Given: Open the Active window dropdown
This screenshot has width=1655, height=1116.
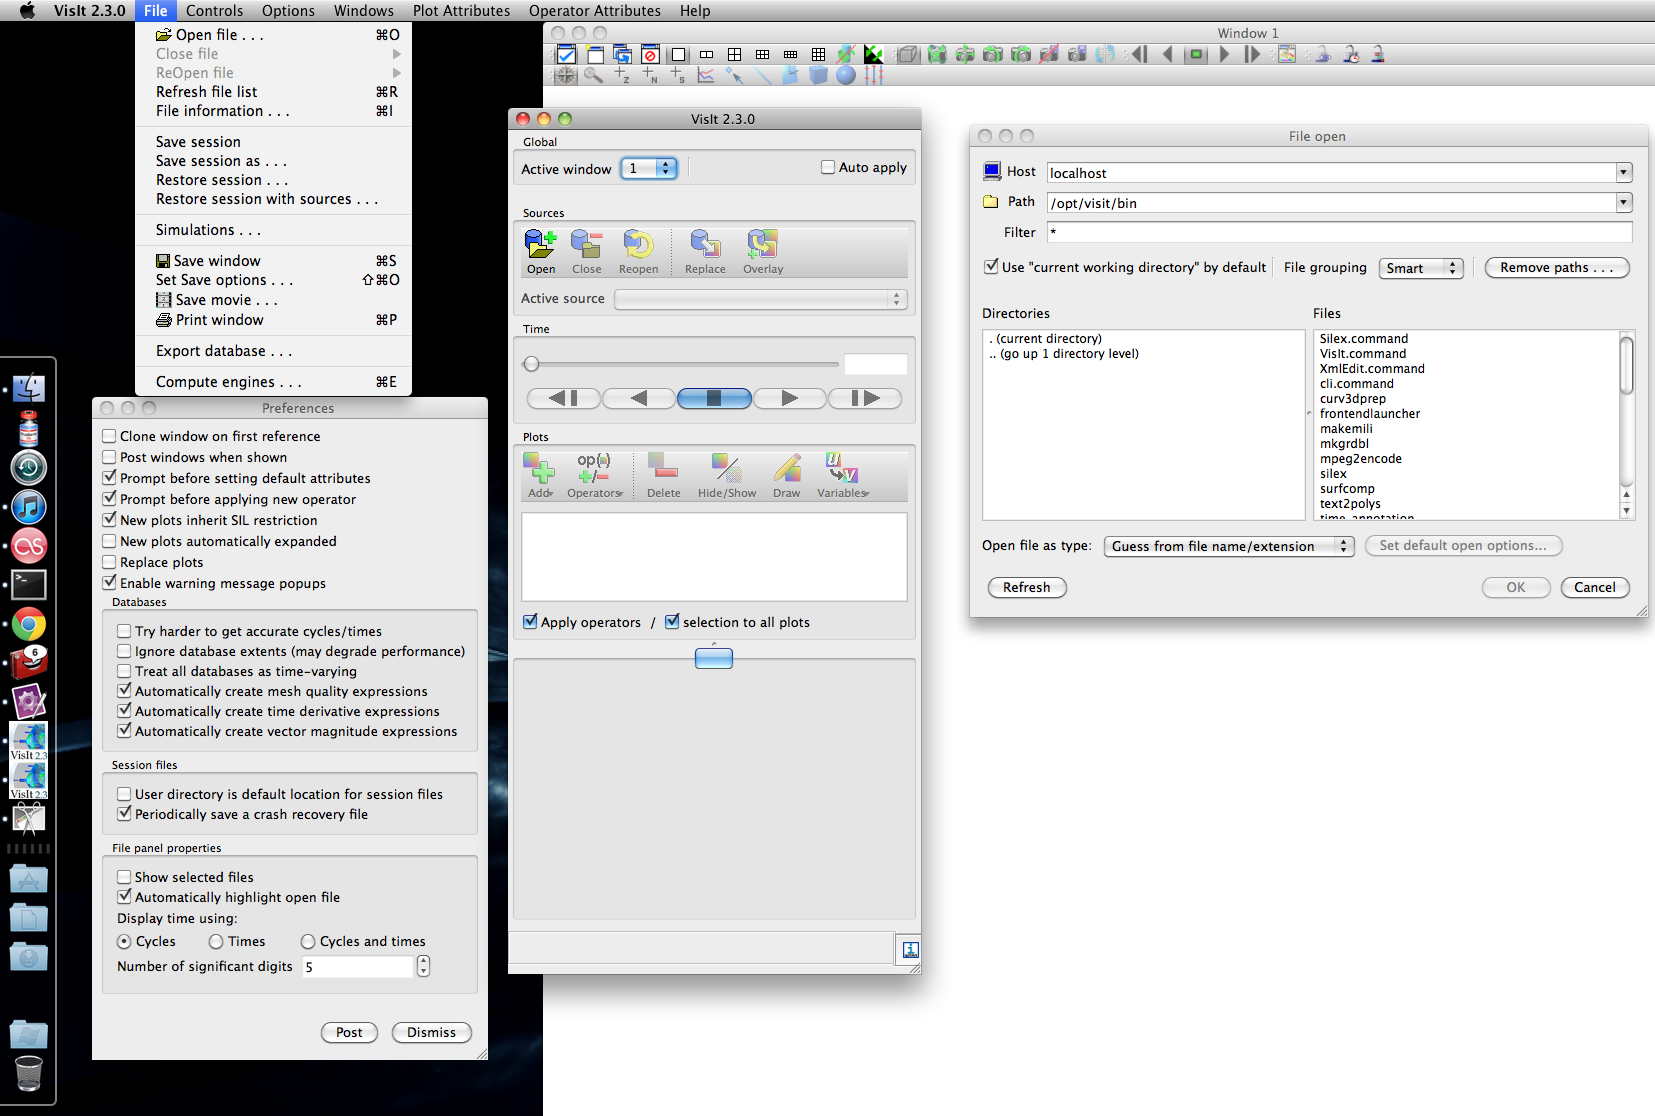Looking at the screenshot, I should [649, 168].
